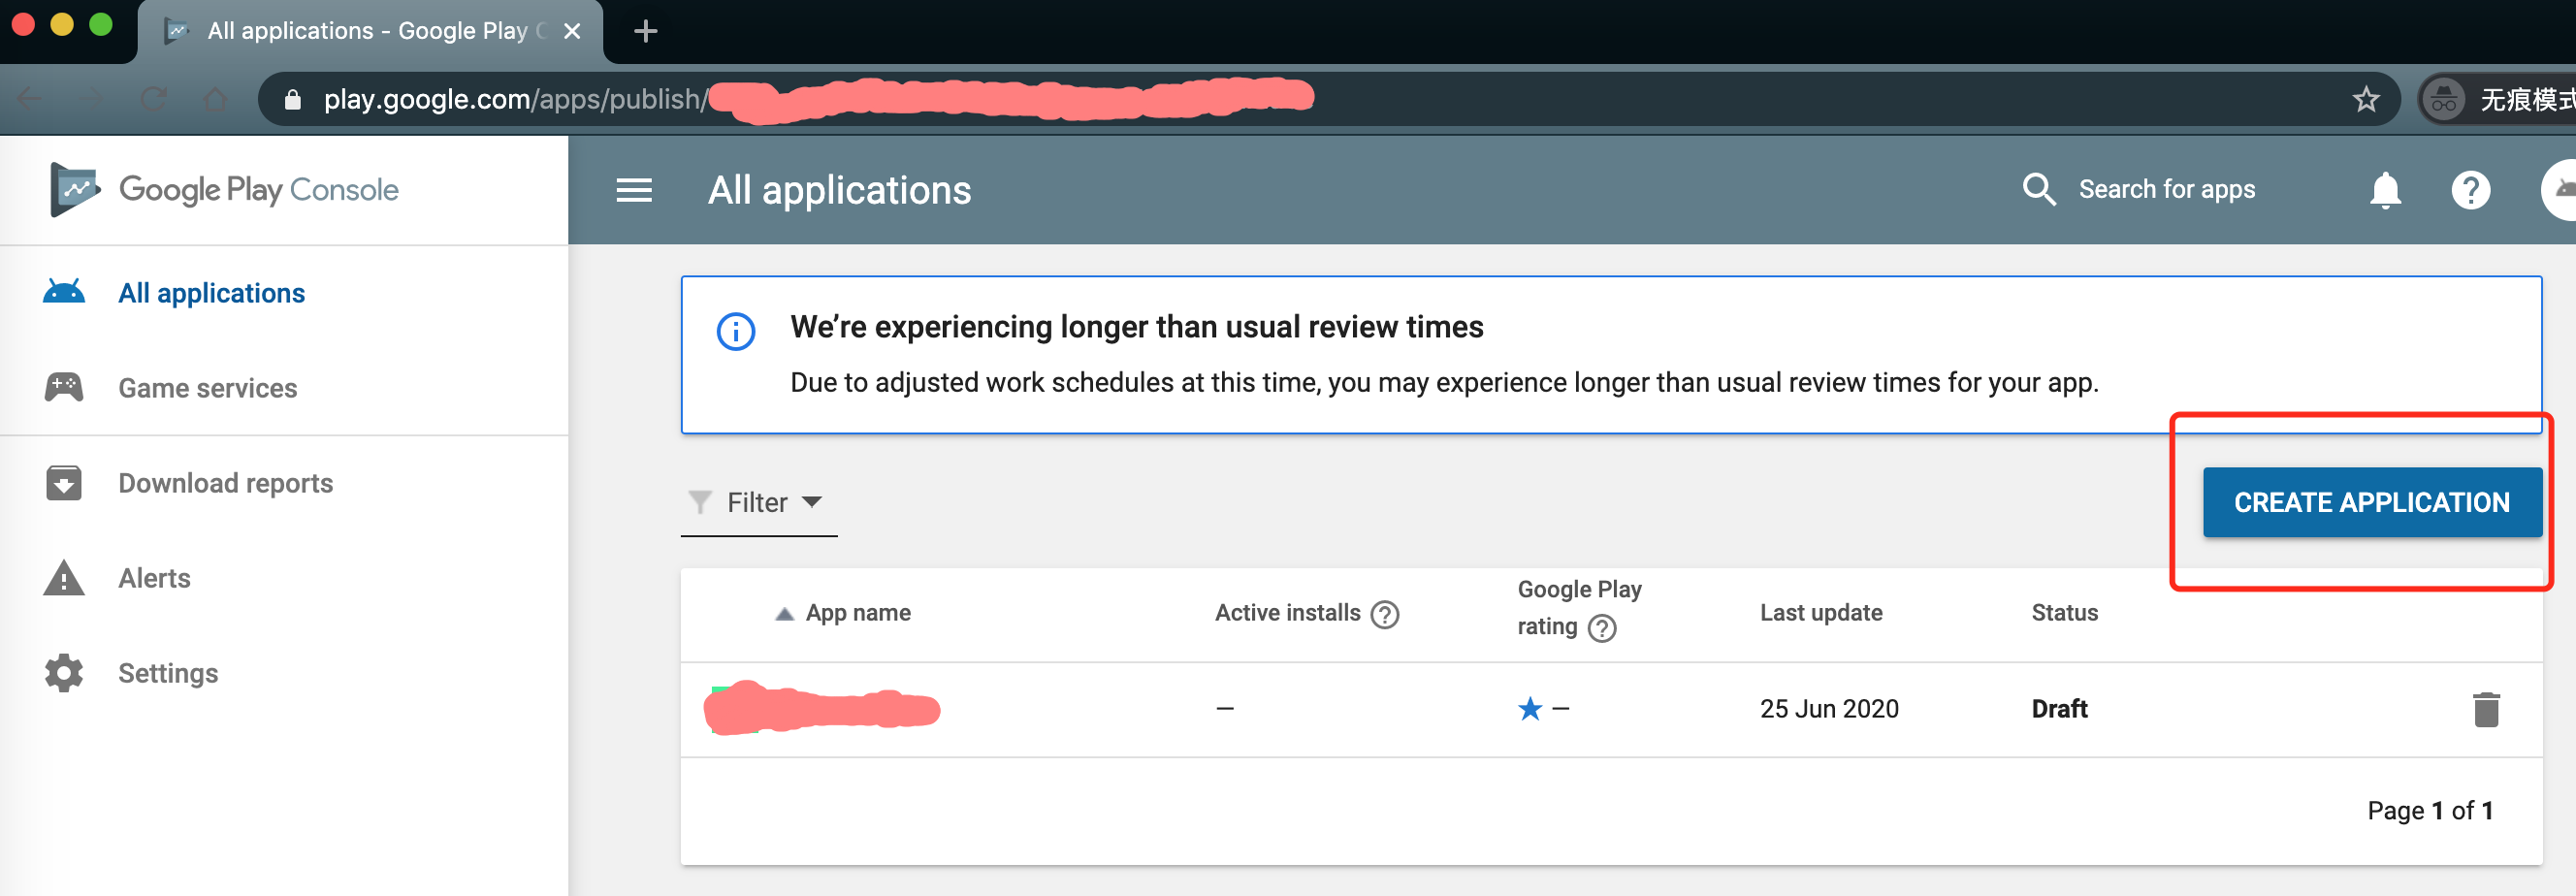Click the Page 1 of 1 indicator
This screenshot has width=2576, height=896.
(2429, 810)
